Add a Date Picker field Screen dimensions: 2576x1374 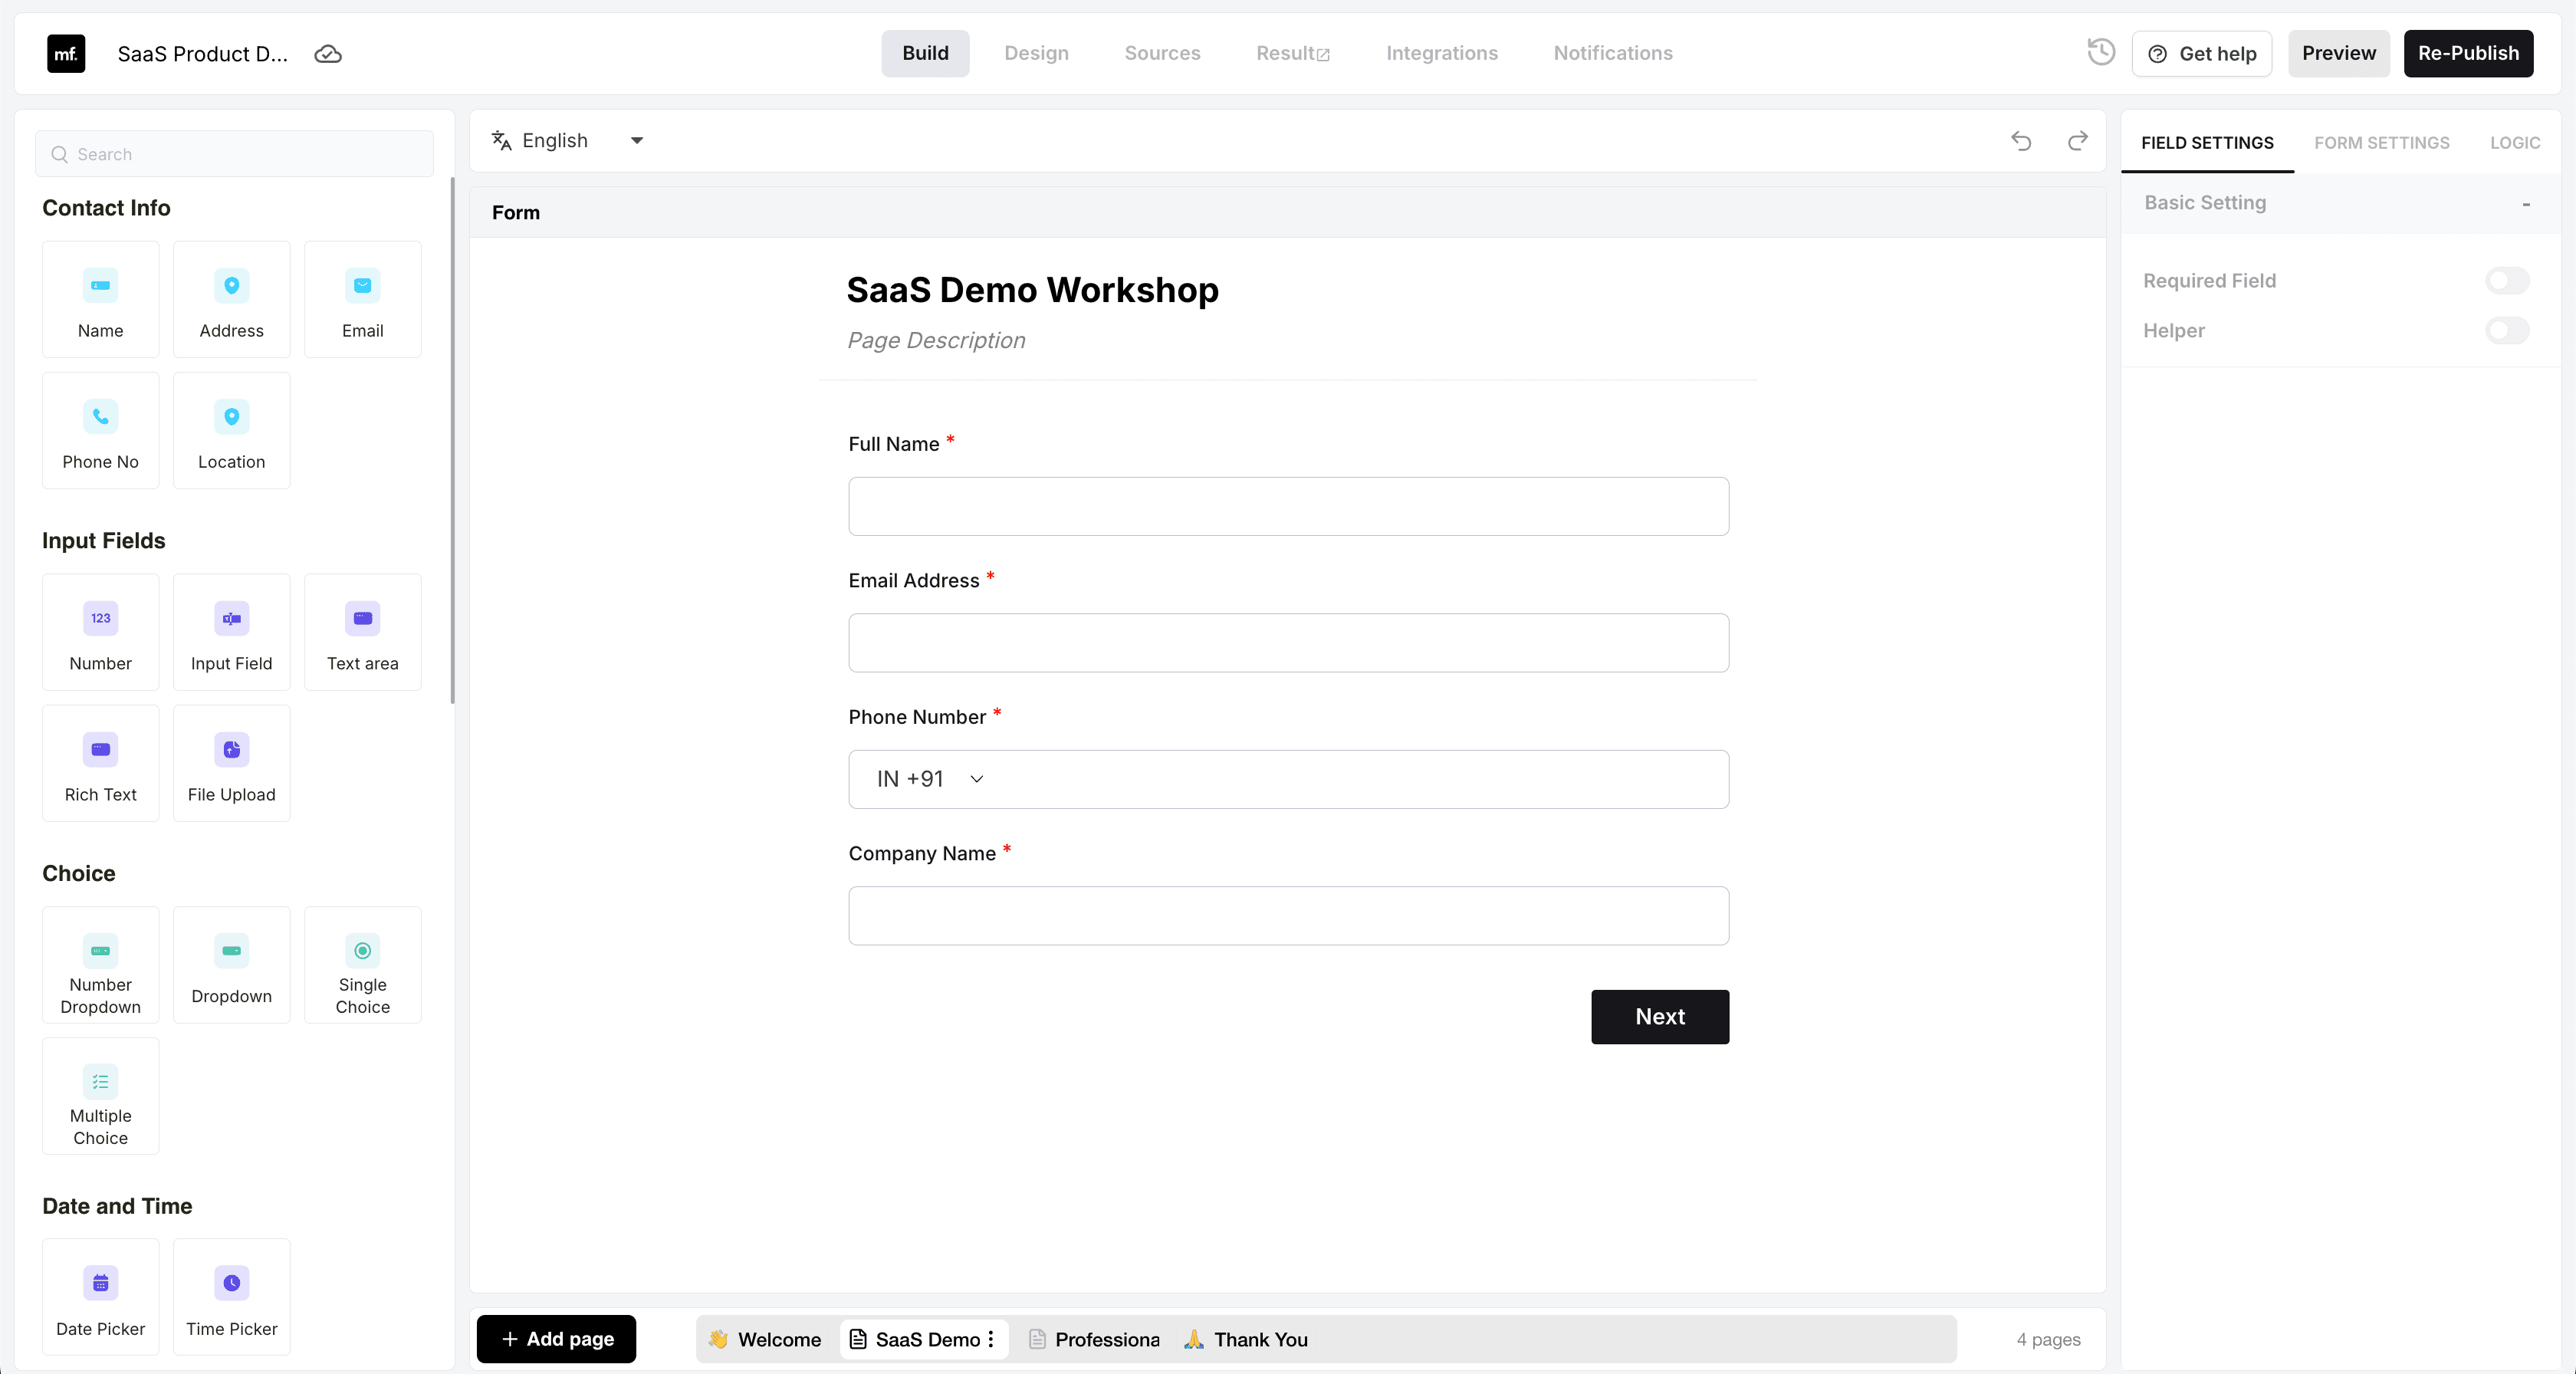100,1297
